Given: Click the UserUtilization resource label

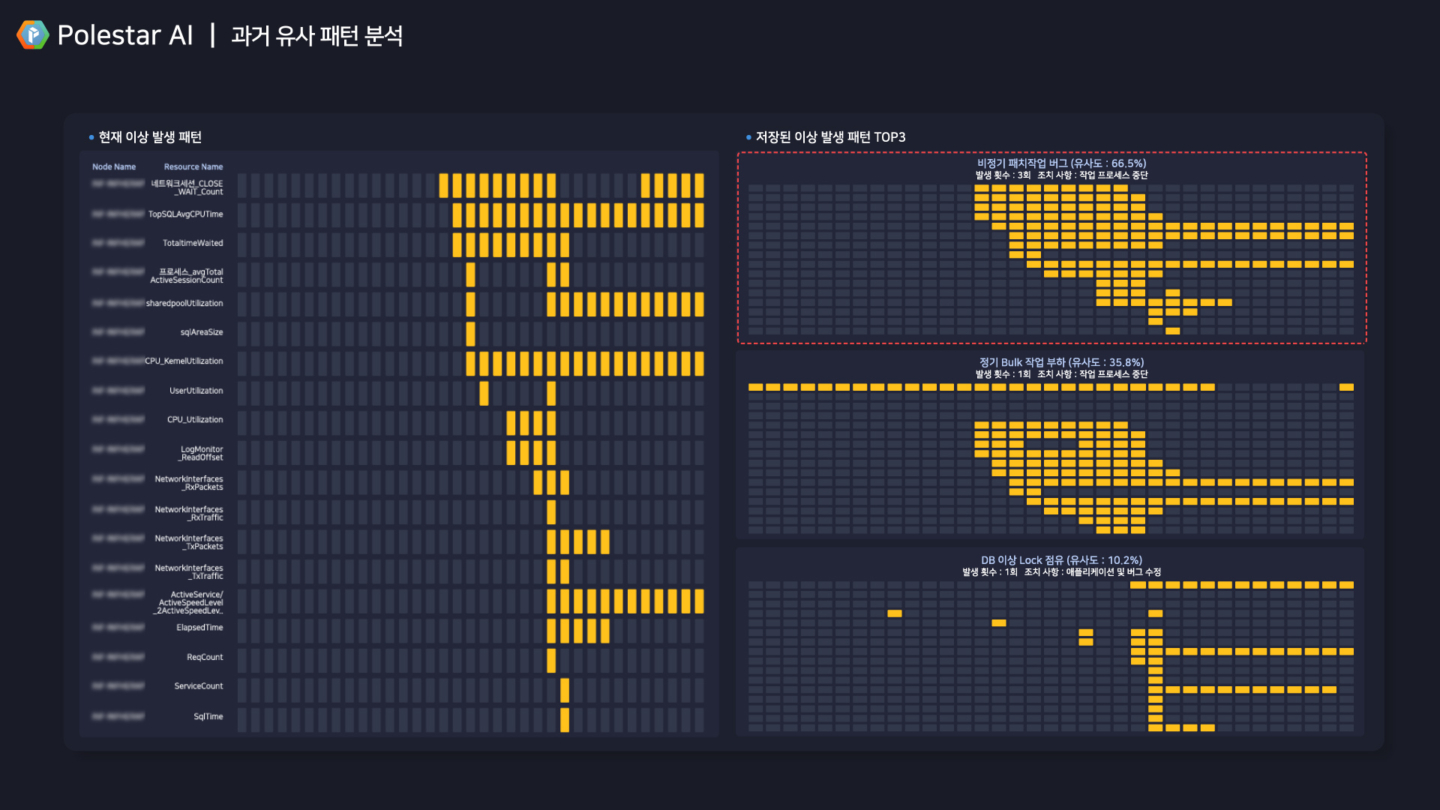Looking at the screenshot, I should click(x=196, y=391).
